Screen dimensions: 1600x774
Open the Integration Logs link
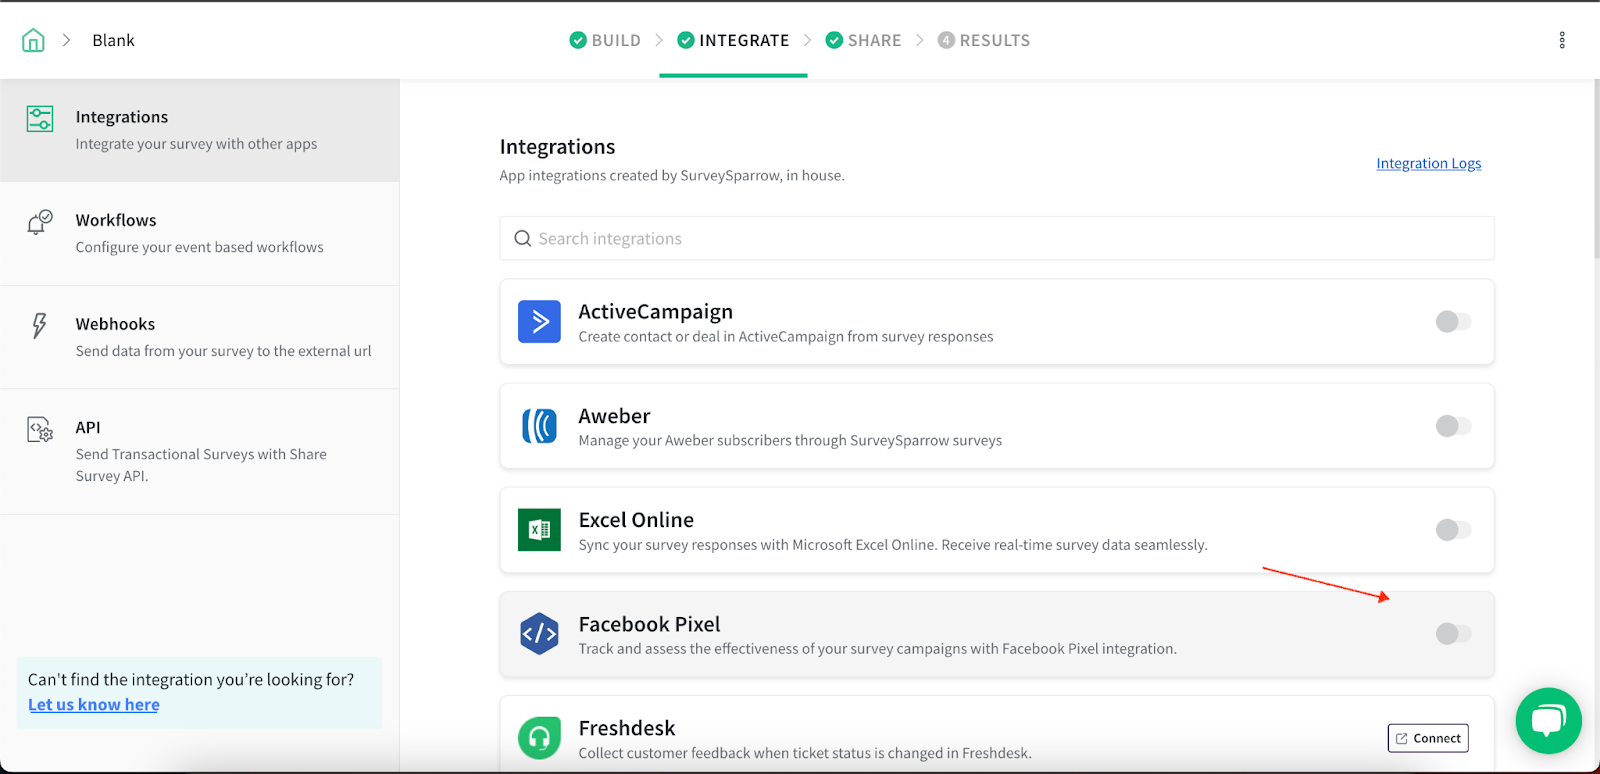pyautogui.click(x=1429, y=163)
